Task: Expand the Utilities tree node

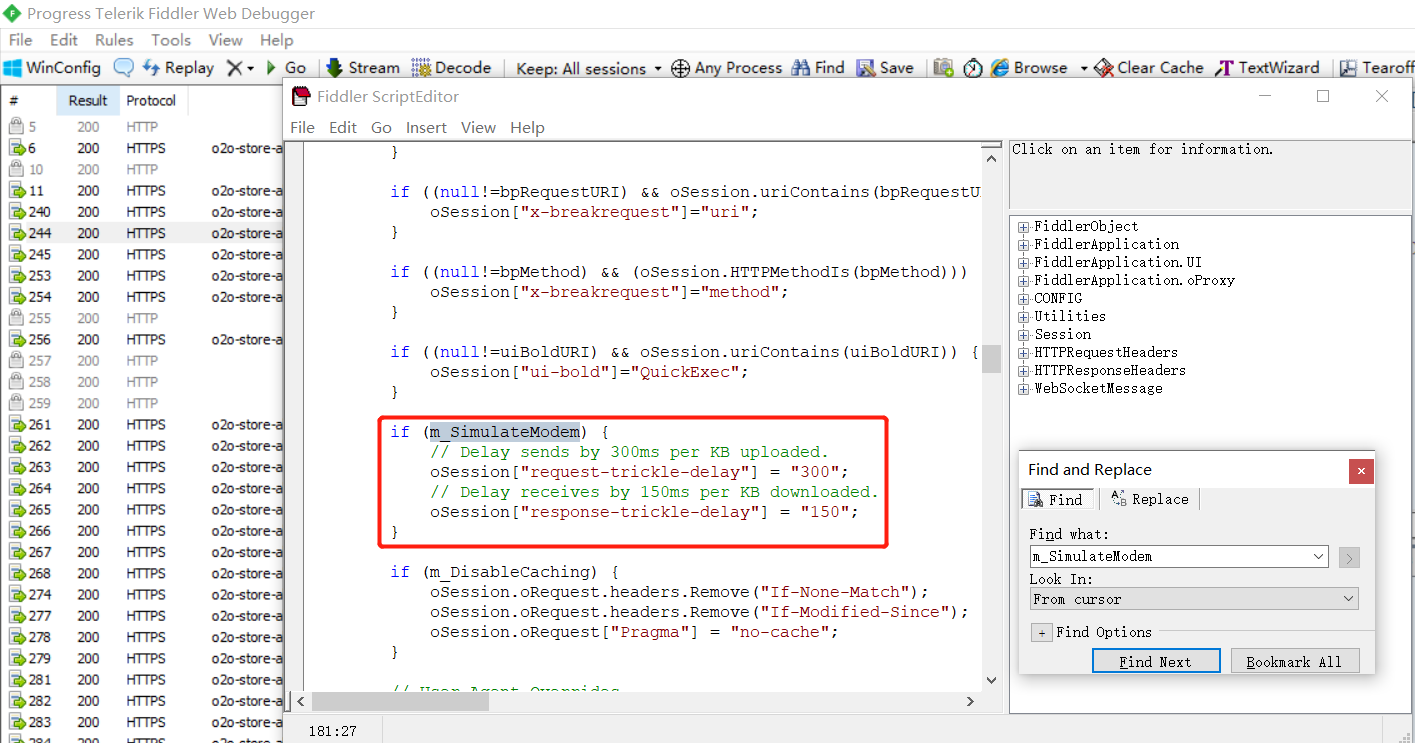Action: (1023, 317)
